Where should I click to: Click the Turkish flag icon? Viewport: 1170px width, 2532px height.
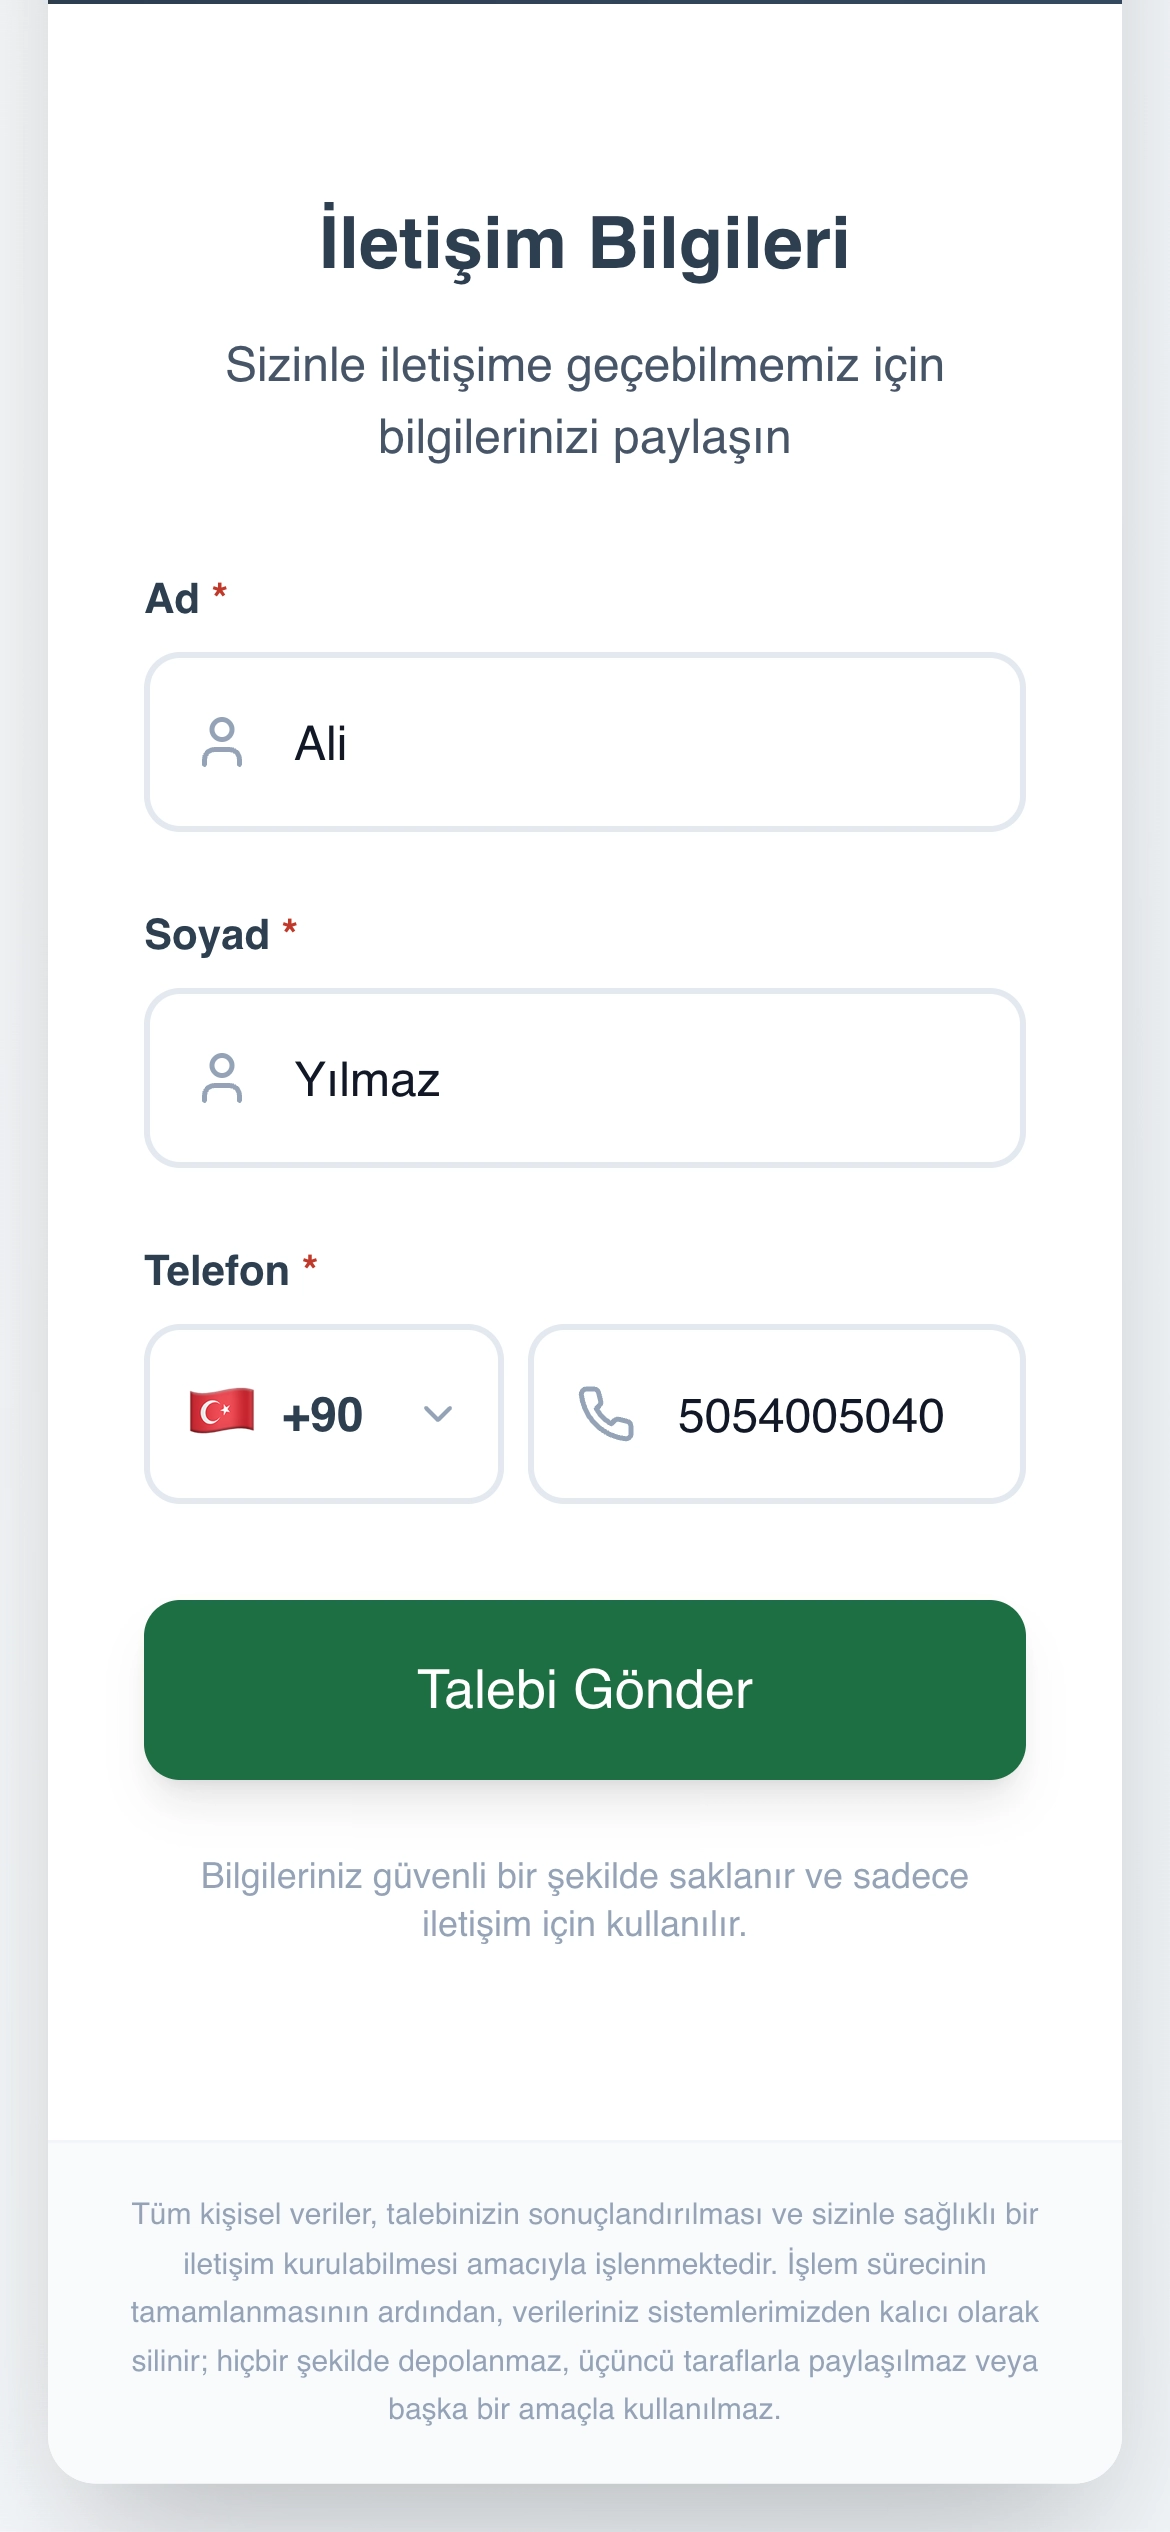click(222, 1412)
